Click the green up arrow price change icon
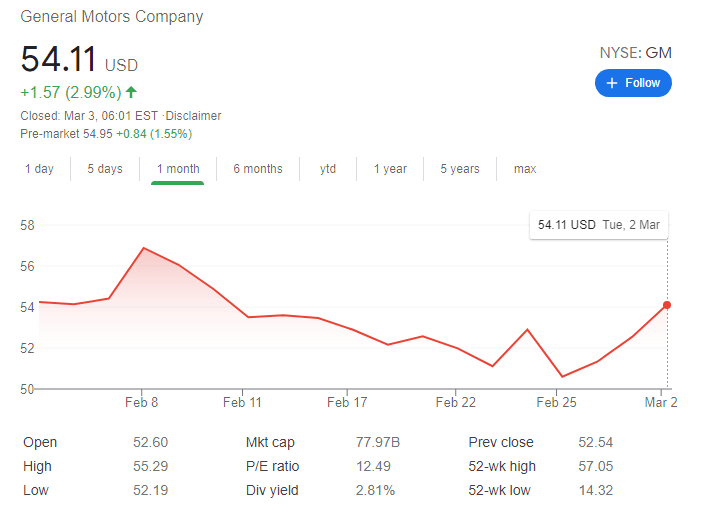This screenshot has width=708, height=515. pos(131,93)
